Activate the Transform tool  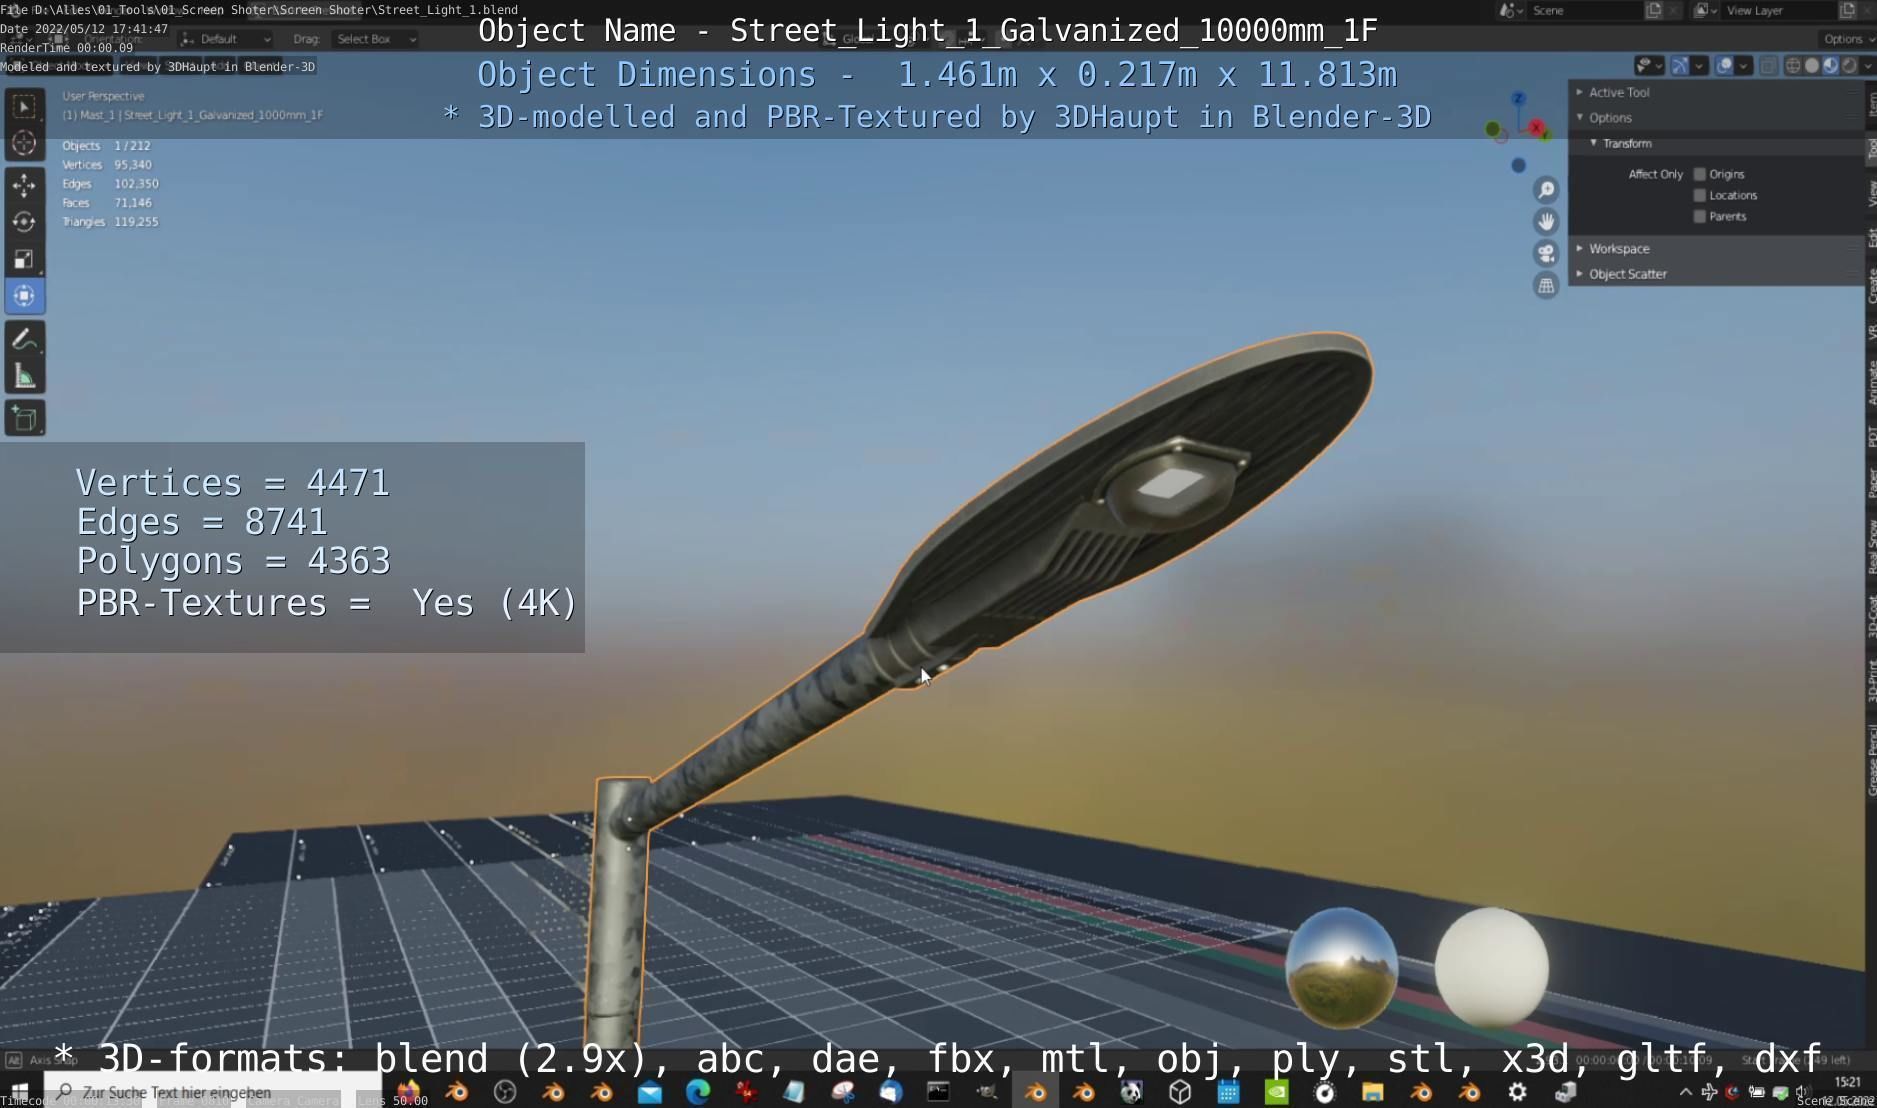25,296
